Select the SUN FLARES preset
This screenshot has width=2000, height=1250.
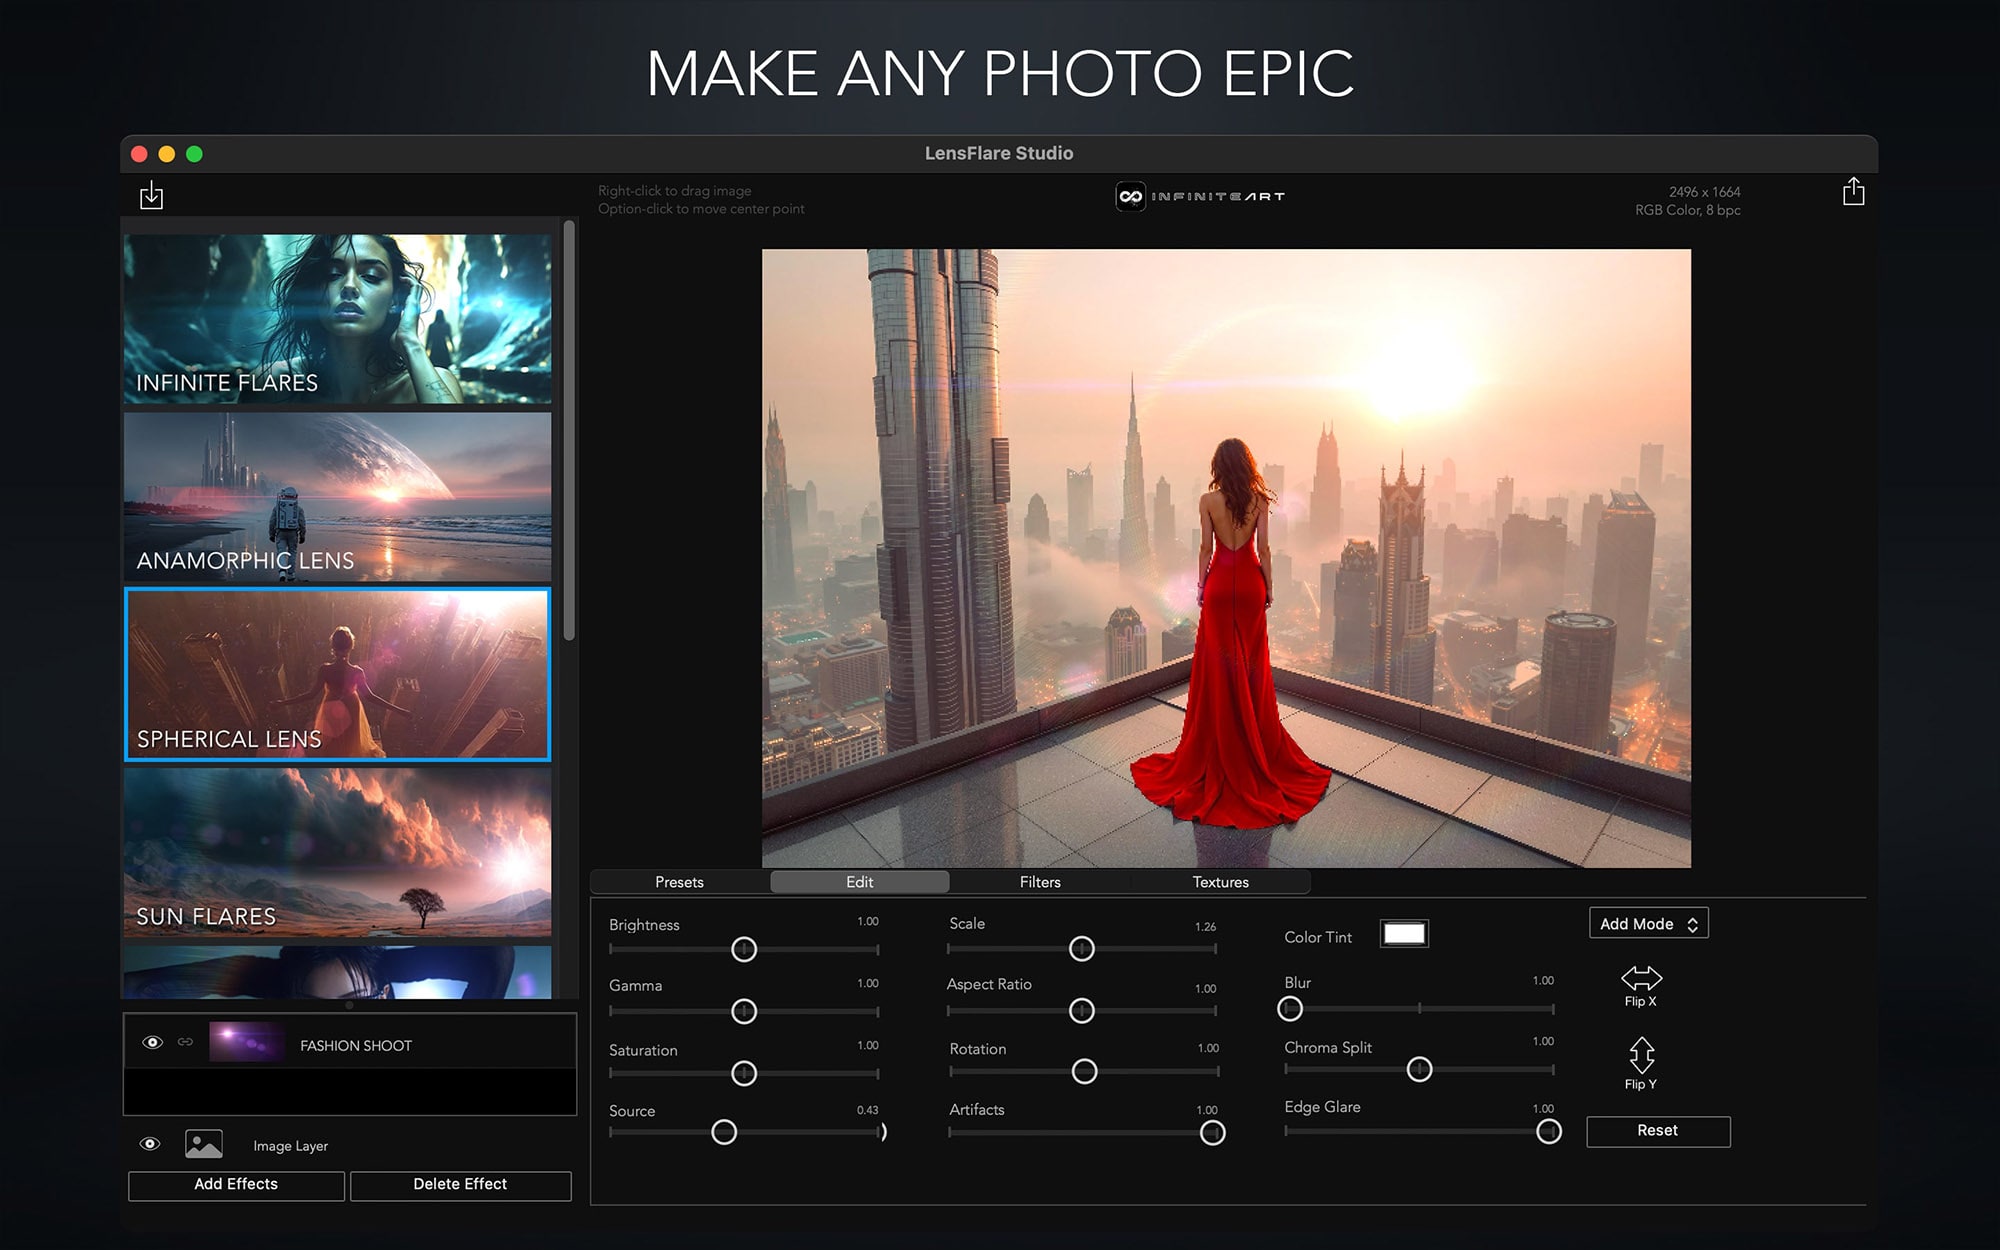(337, 852)
